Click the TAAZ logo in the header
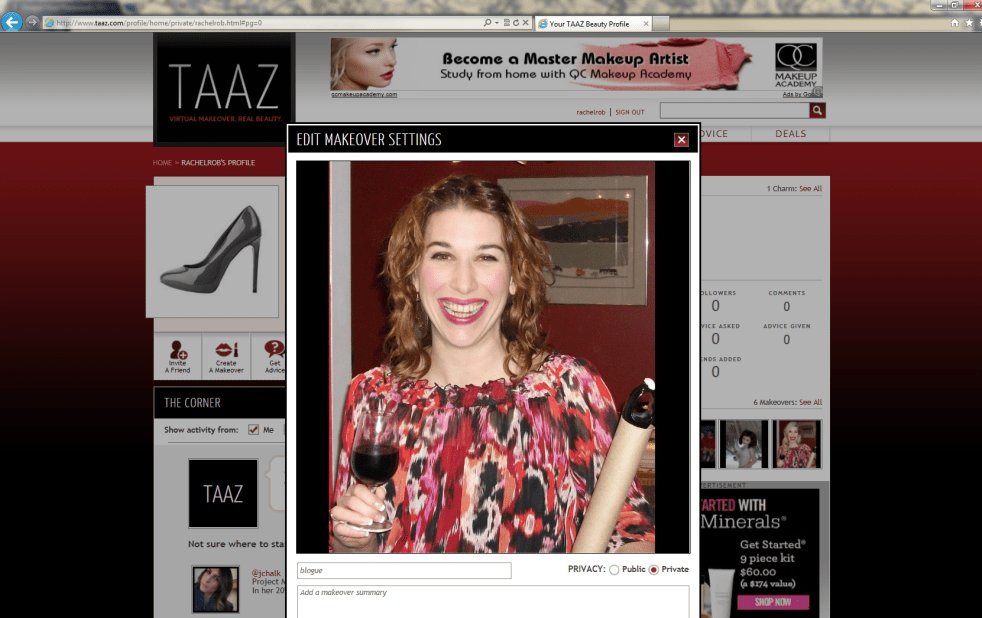 coord(224,88)
